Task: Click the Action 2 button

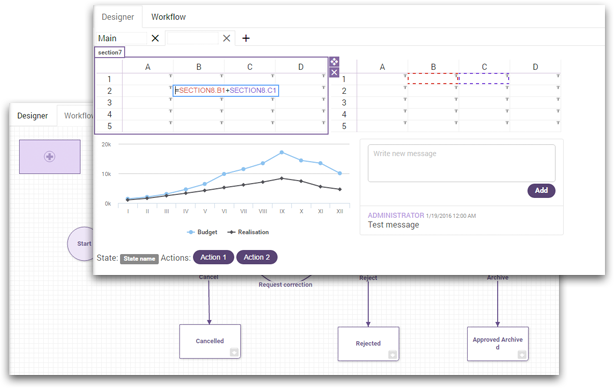Action: [x=257, y=257]
